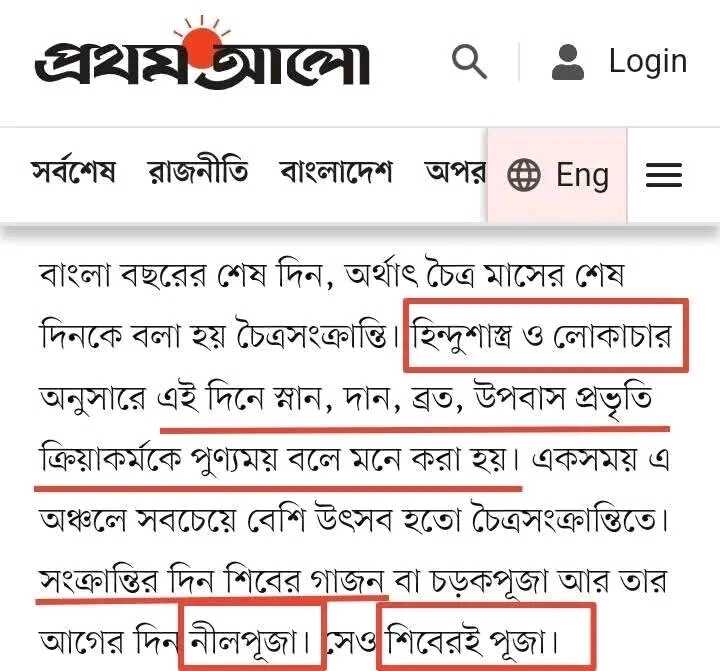
Task: Select the সর্বশেষ tab
Action: pyautogui.click(x=73, y=172)
